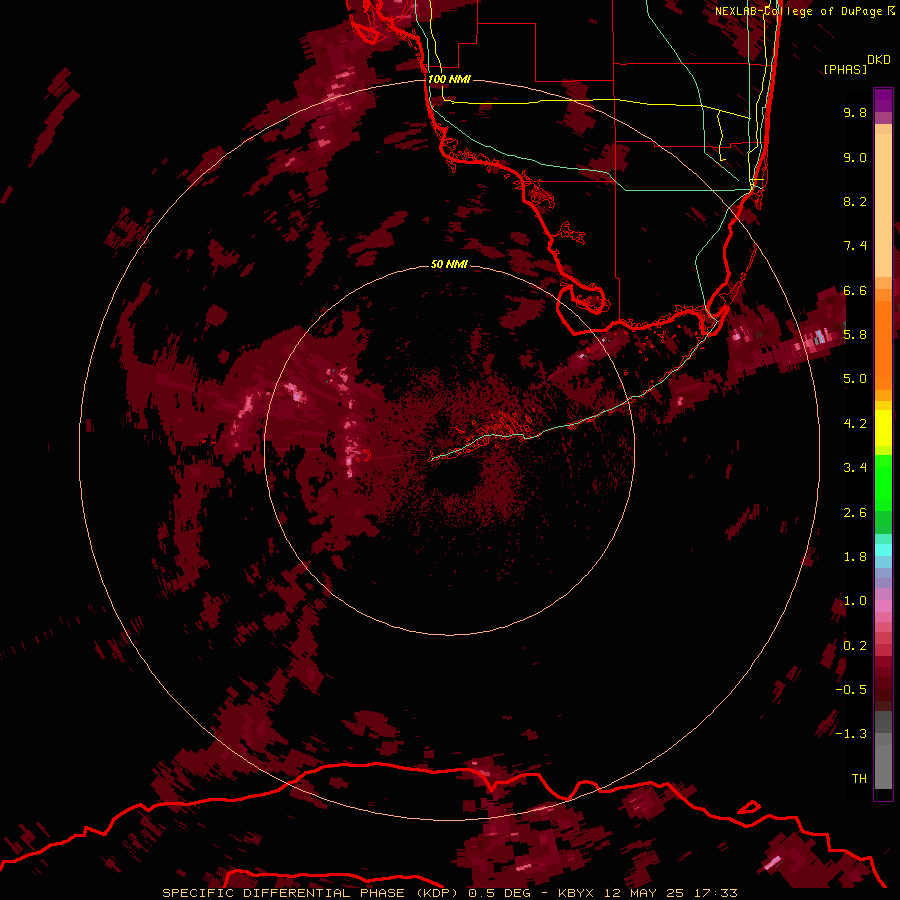This screenshot has height=900, width=900.
Task: Click the 50 NMI range ring label
Action: pyautogui.click(x=449, y=265)
